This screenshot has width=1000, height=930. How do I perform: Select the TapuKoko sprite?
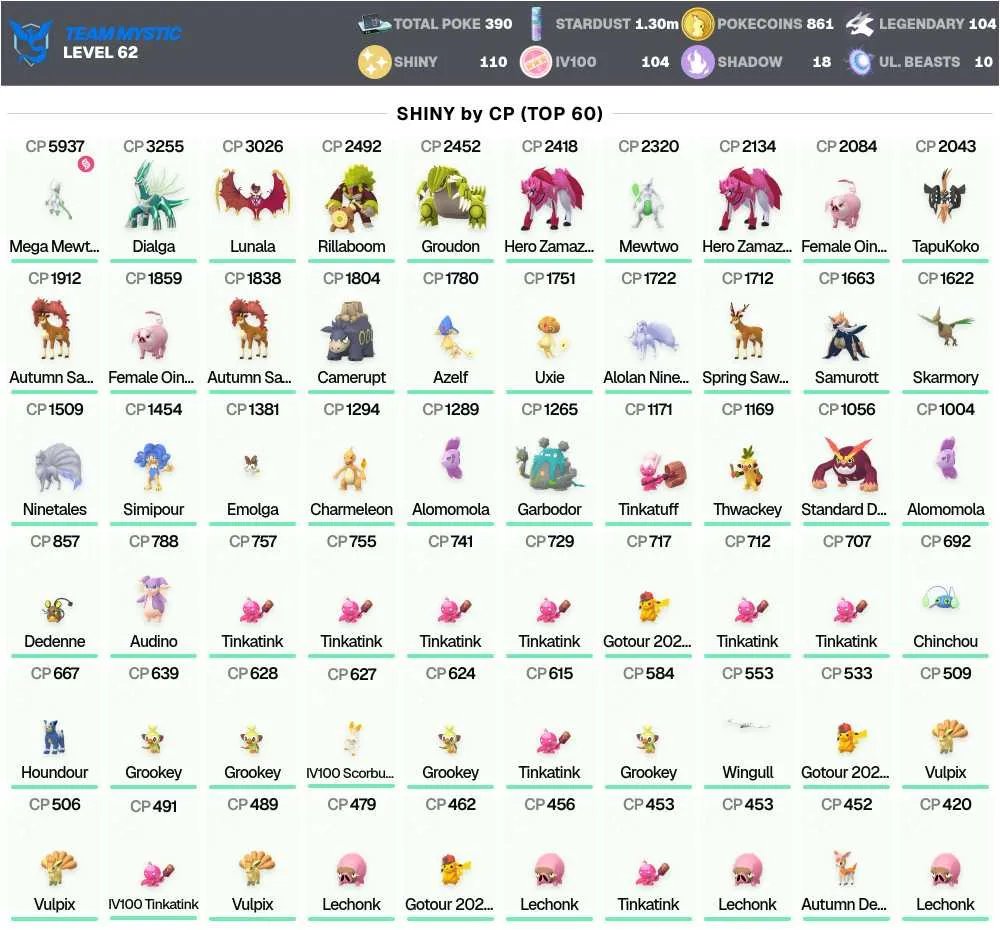point(945,195)
